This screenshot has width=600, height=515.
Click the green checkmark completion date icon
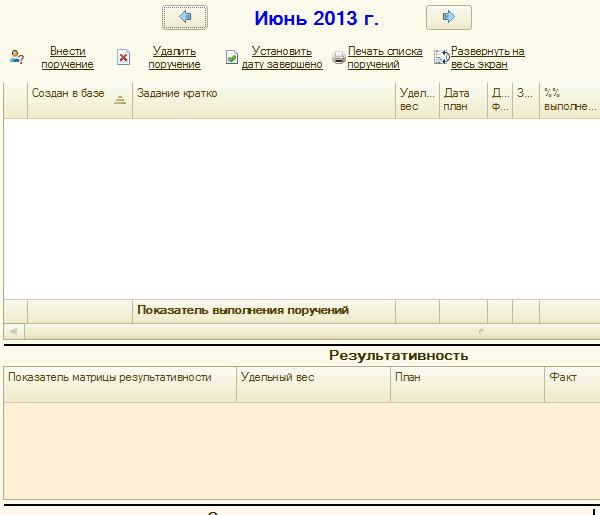(x=231, y=58)
